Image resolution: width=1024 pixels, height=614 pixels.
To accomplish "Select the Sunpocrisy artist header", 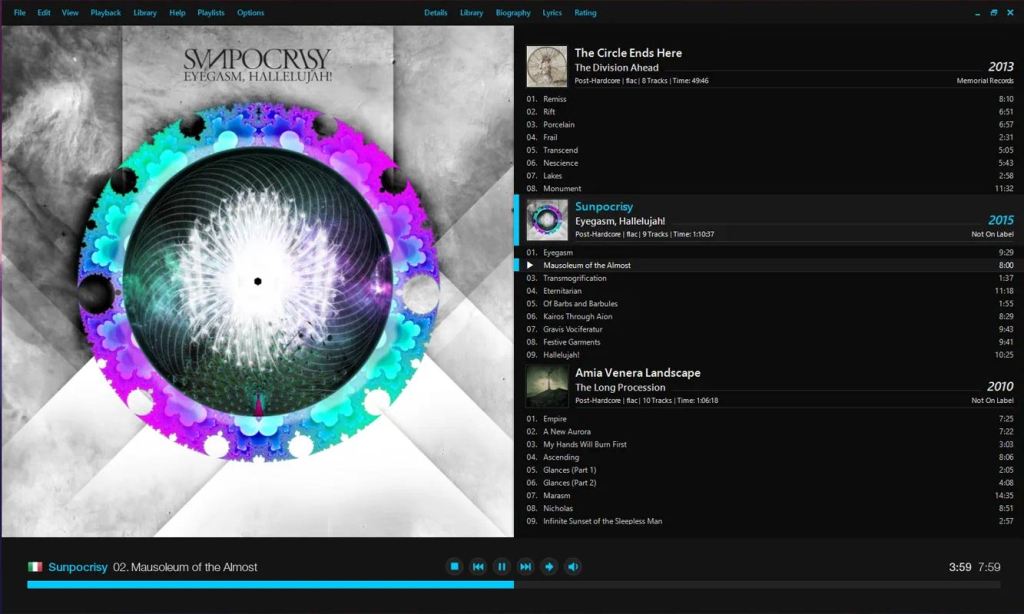I will (604, 206).
